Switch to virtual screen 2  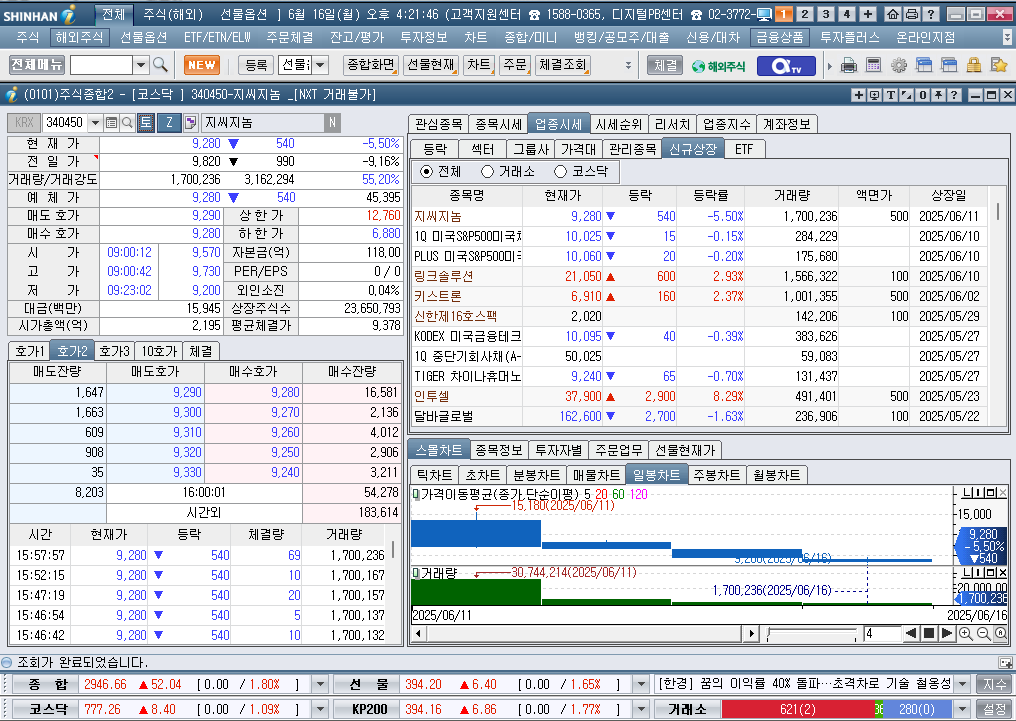(805, 14)
